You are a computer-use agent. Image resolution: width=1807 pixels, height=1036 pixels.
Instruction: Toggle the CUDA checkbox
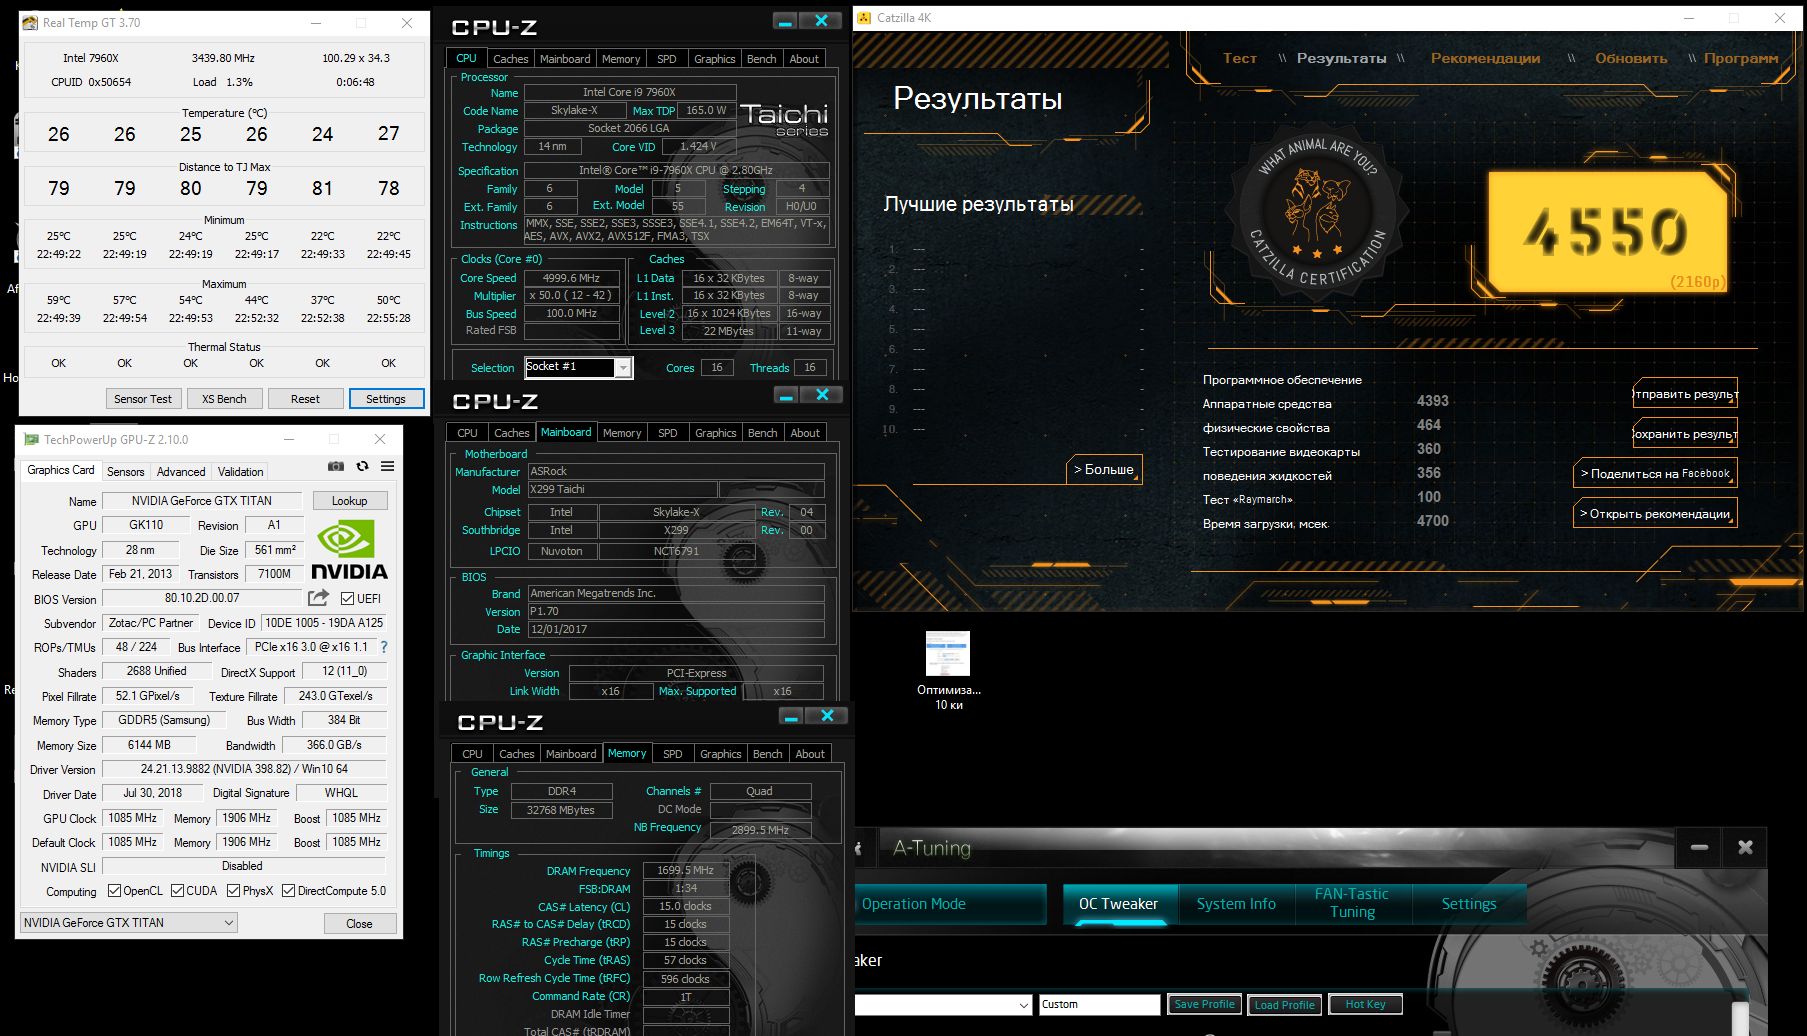[177, 891]
